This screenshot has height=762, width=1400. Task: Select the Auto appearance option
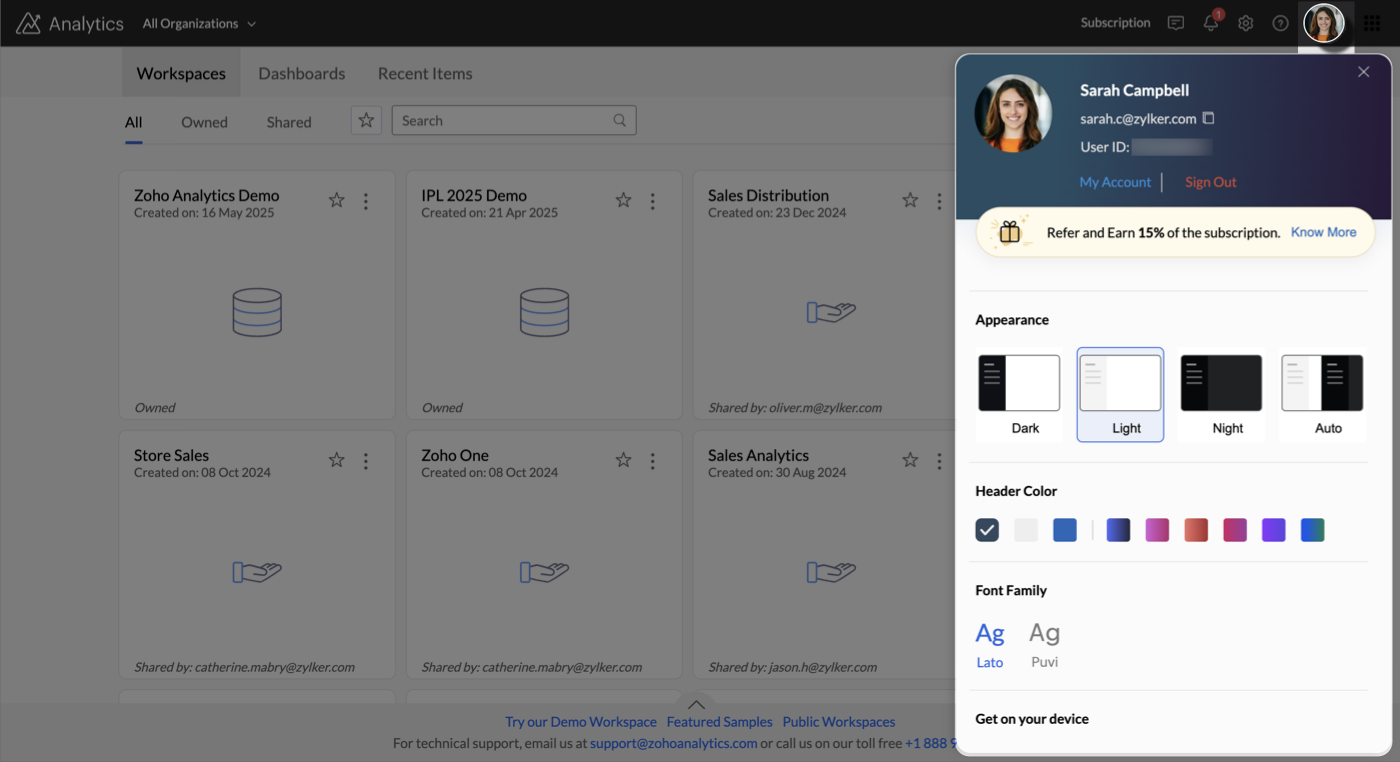[1322, 394]
